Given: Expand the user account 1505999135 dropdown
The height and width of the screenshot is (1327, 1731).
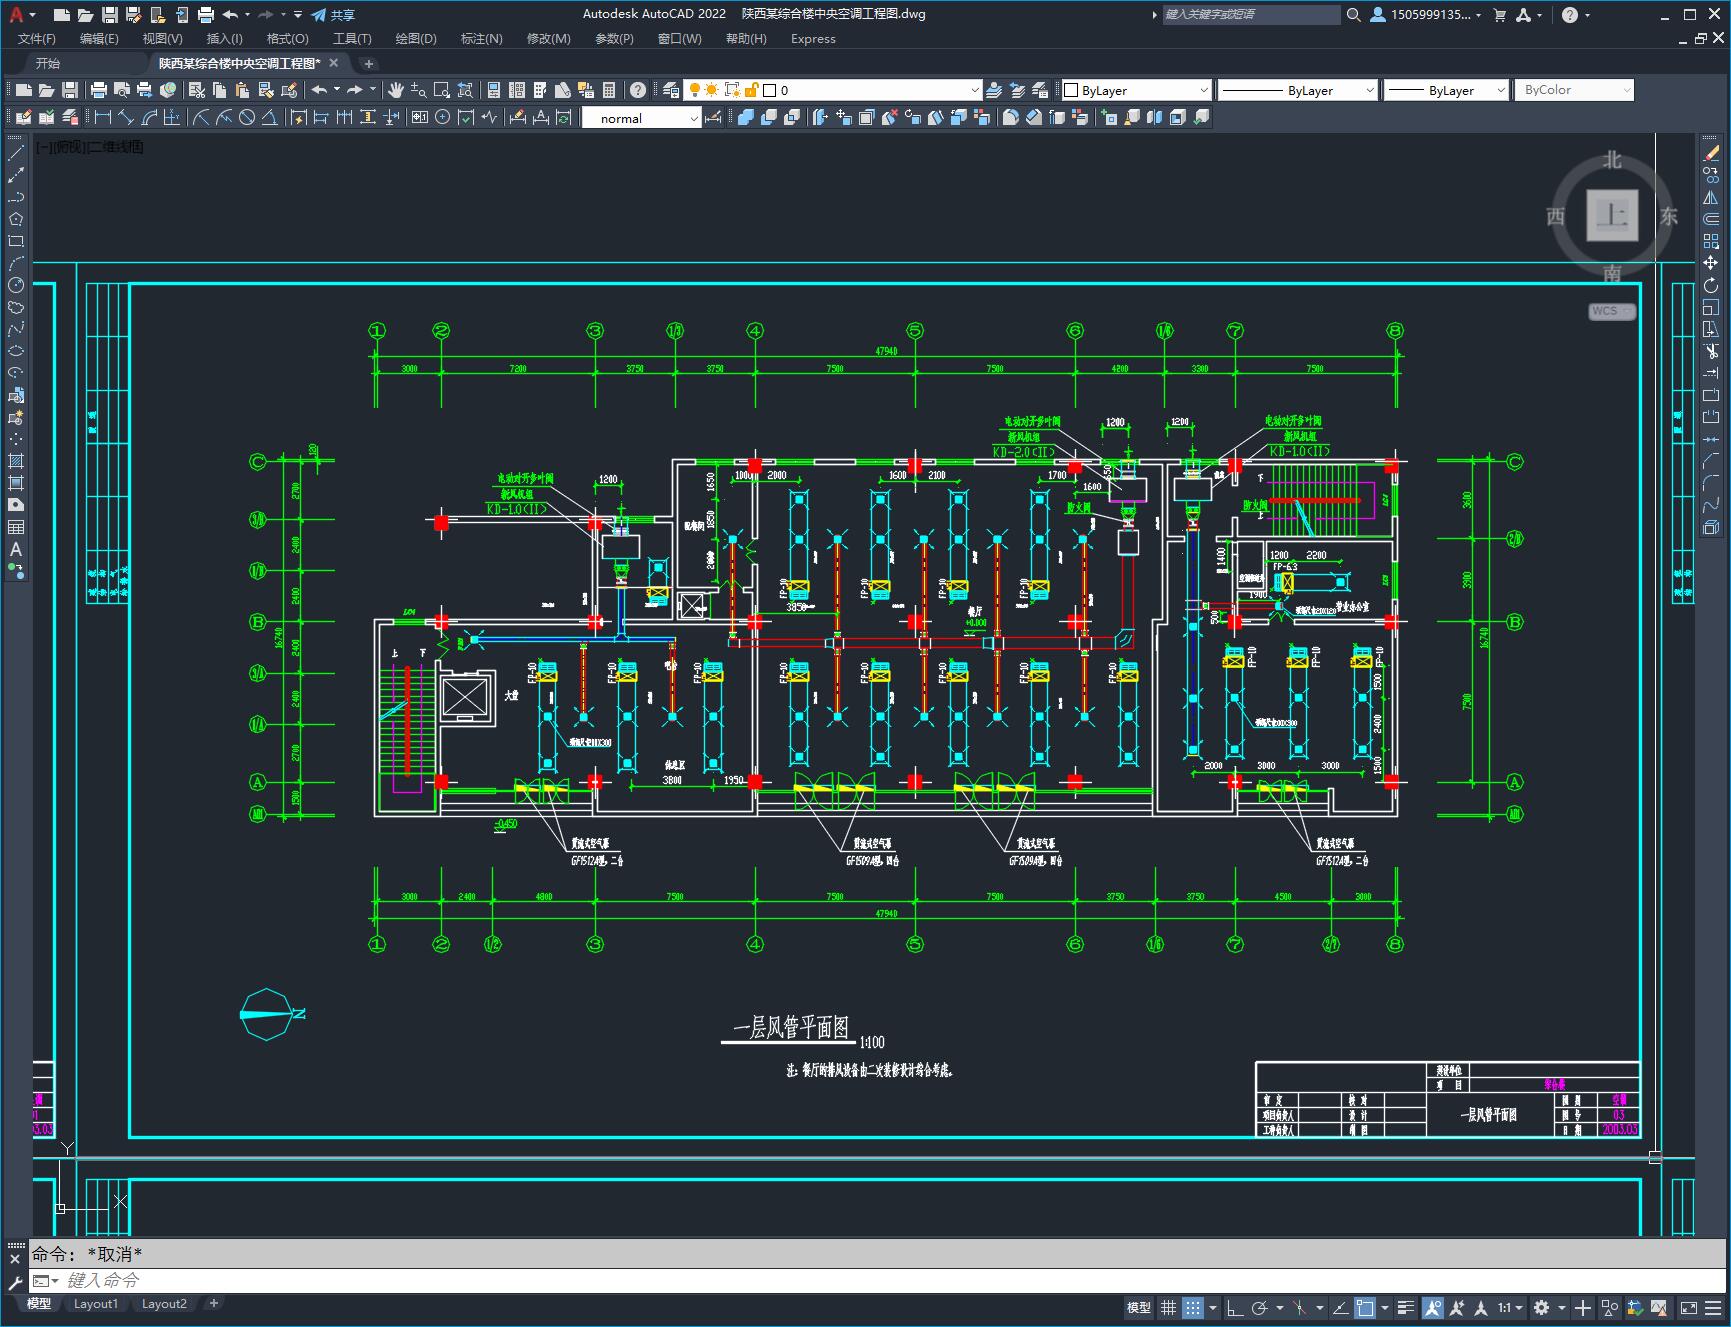Looking at the screenshot, I should (x=1426, y=15).
